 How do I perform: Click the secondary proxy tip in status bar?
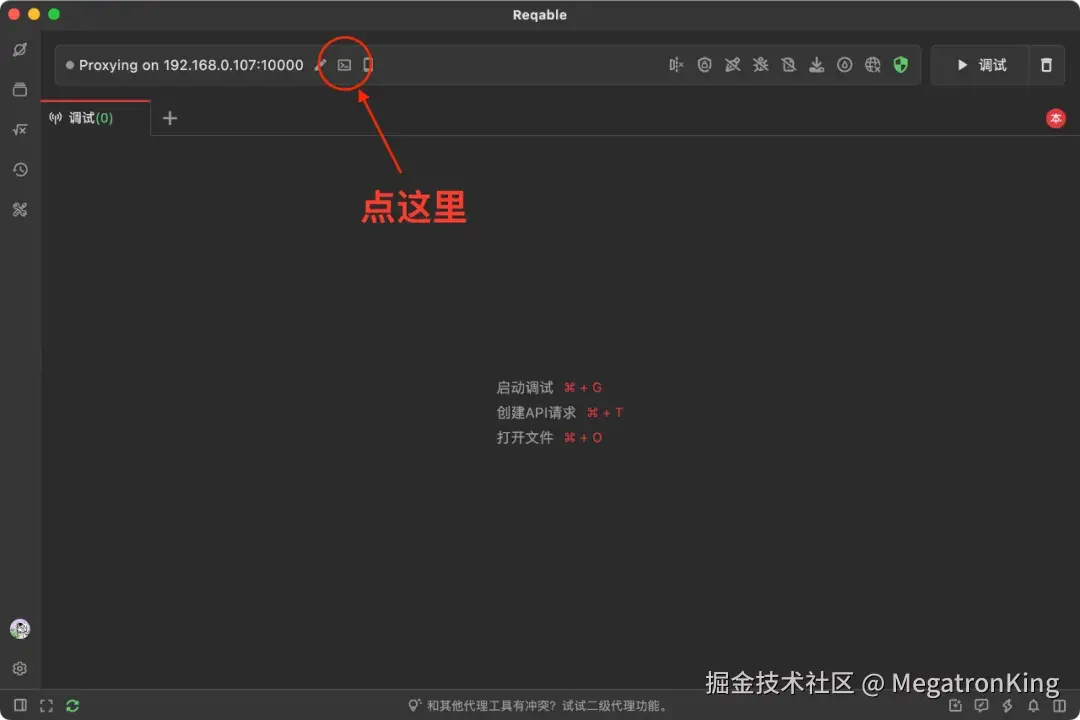pos(539,706)
